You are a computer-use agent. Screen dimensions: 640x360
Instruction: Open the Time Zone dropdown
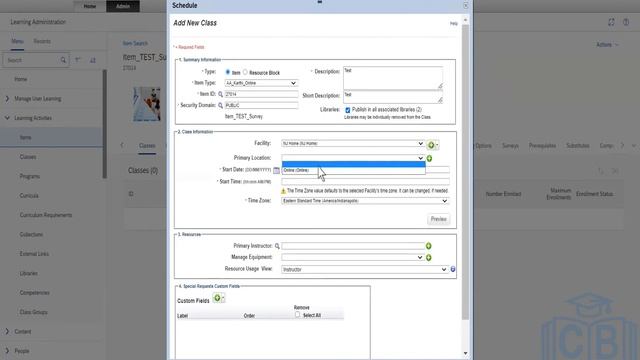(365, 201)
